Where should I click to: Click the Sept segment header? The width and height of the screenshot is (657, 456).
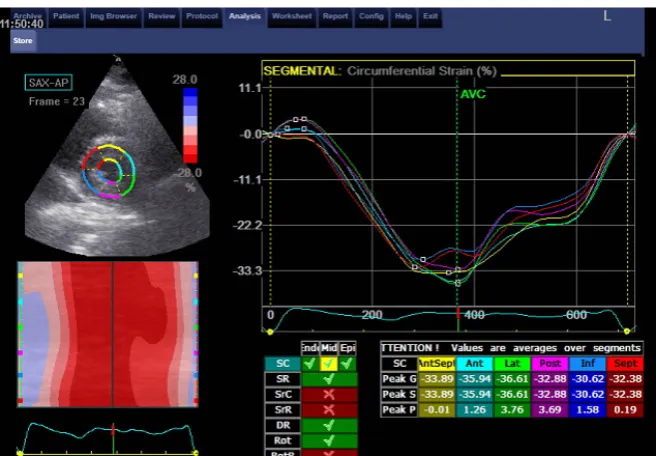point(625,364)
